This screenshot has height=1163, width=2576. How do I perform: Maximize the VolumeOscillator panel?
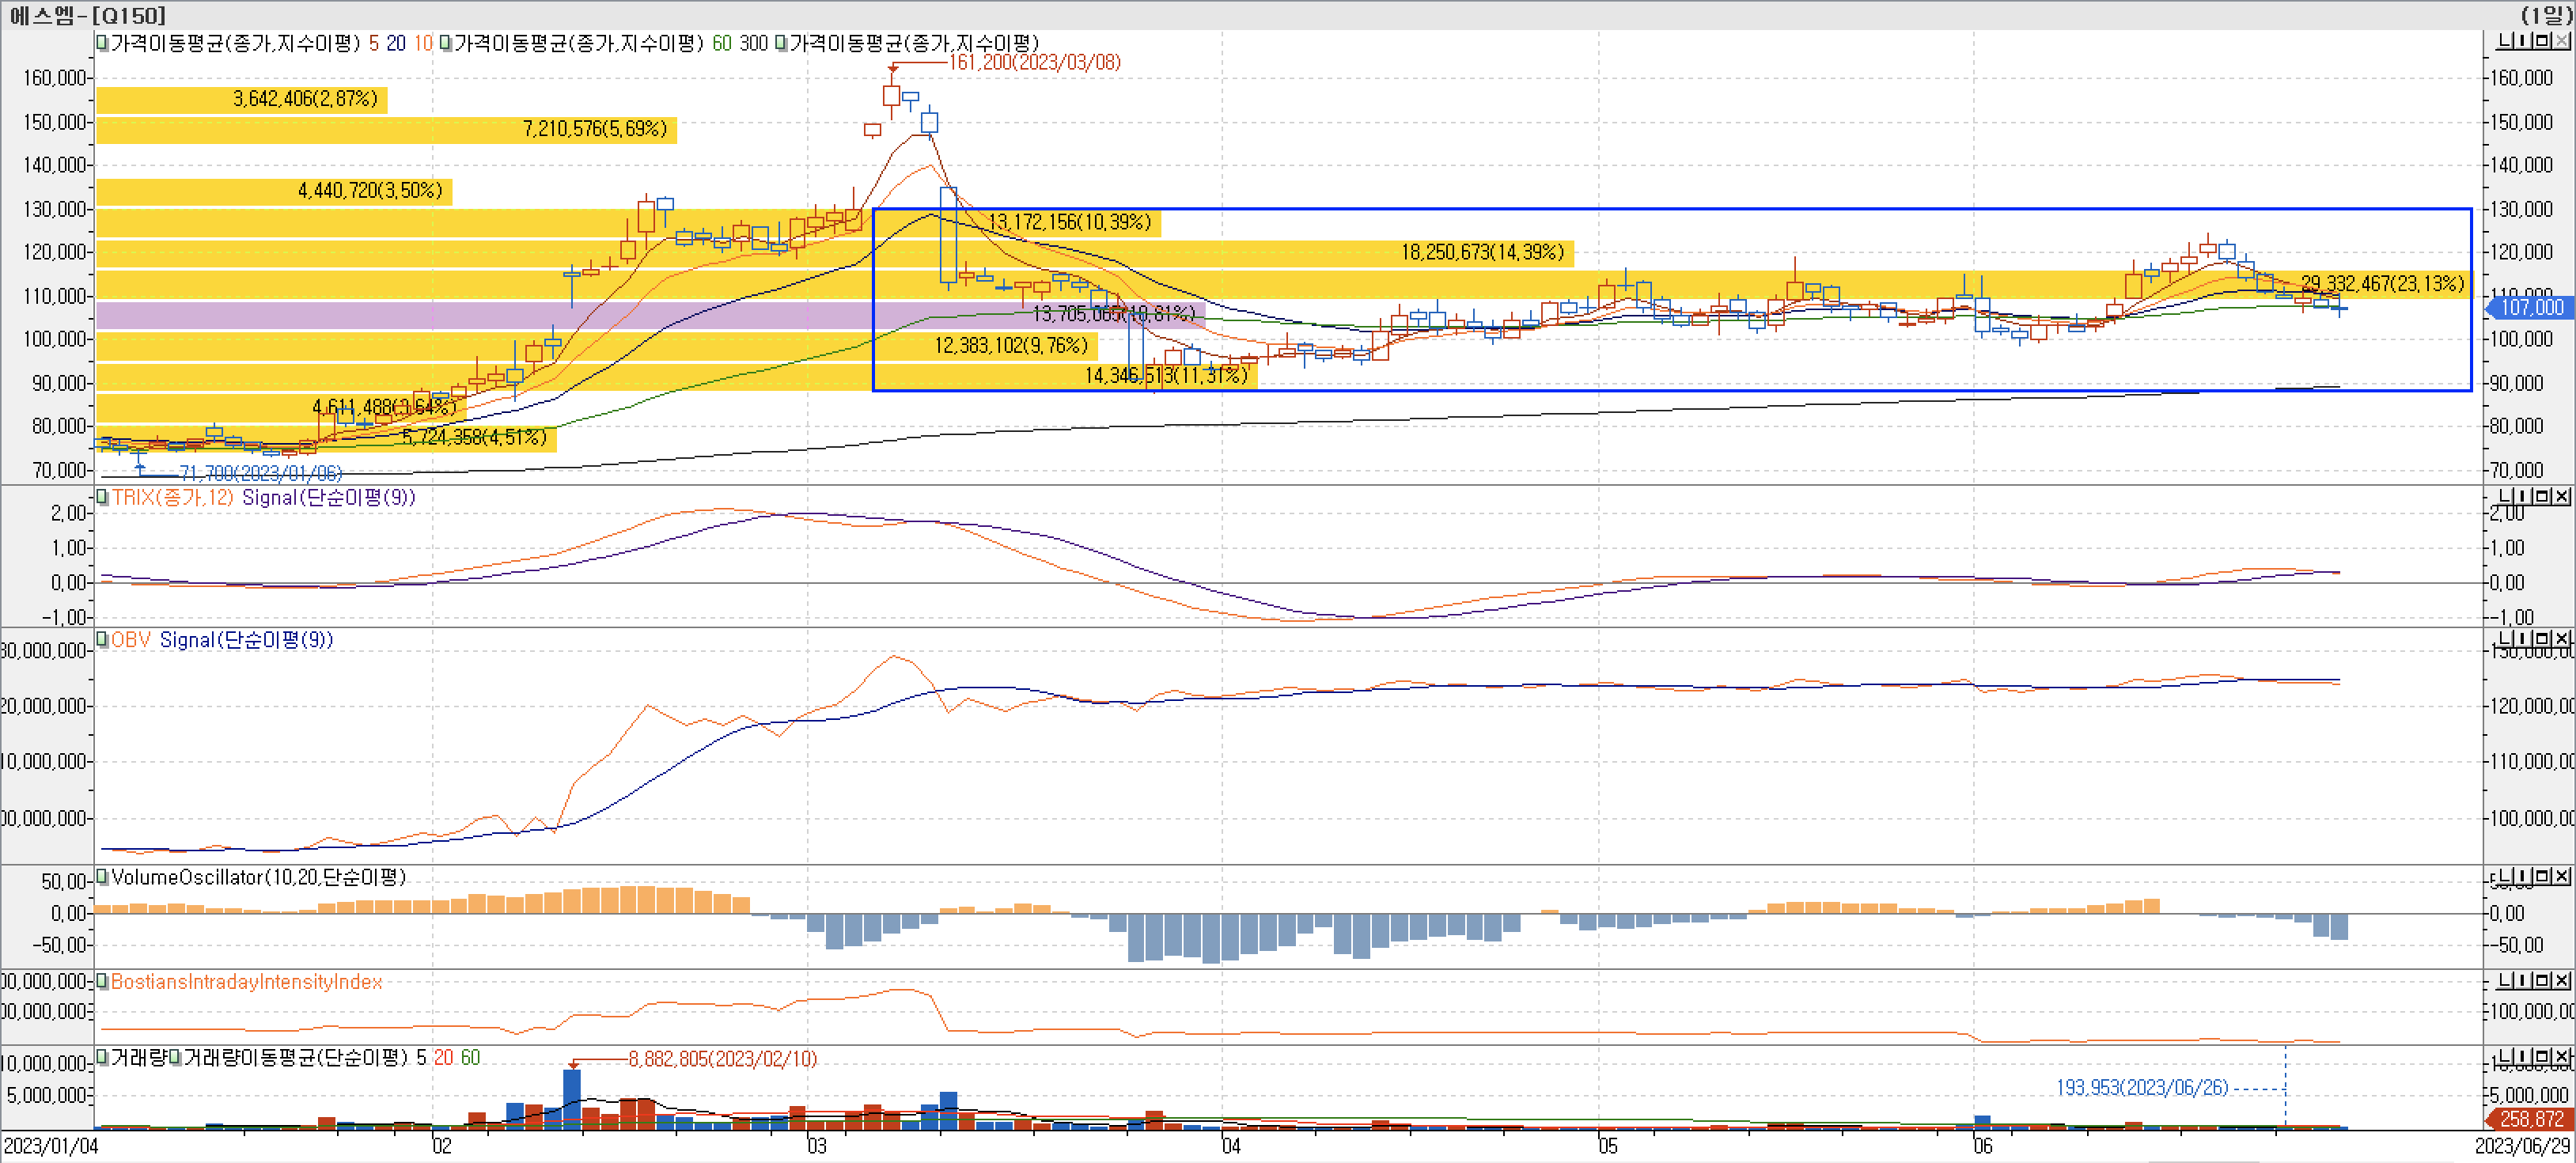pyautogui.click(x=2544, y=876)
